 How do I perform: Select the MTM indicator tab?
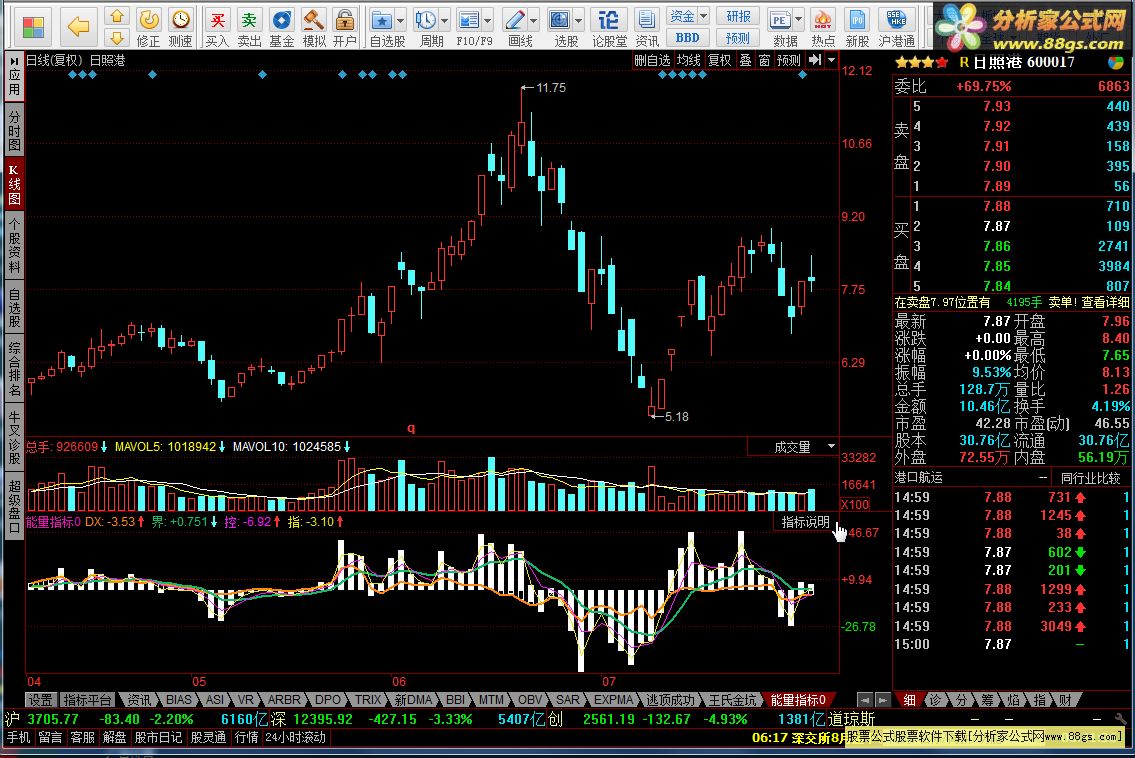tap(491, 700)
